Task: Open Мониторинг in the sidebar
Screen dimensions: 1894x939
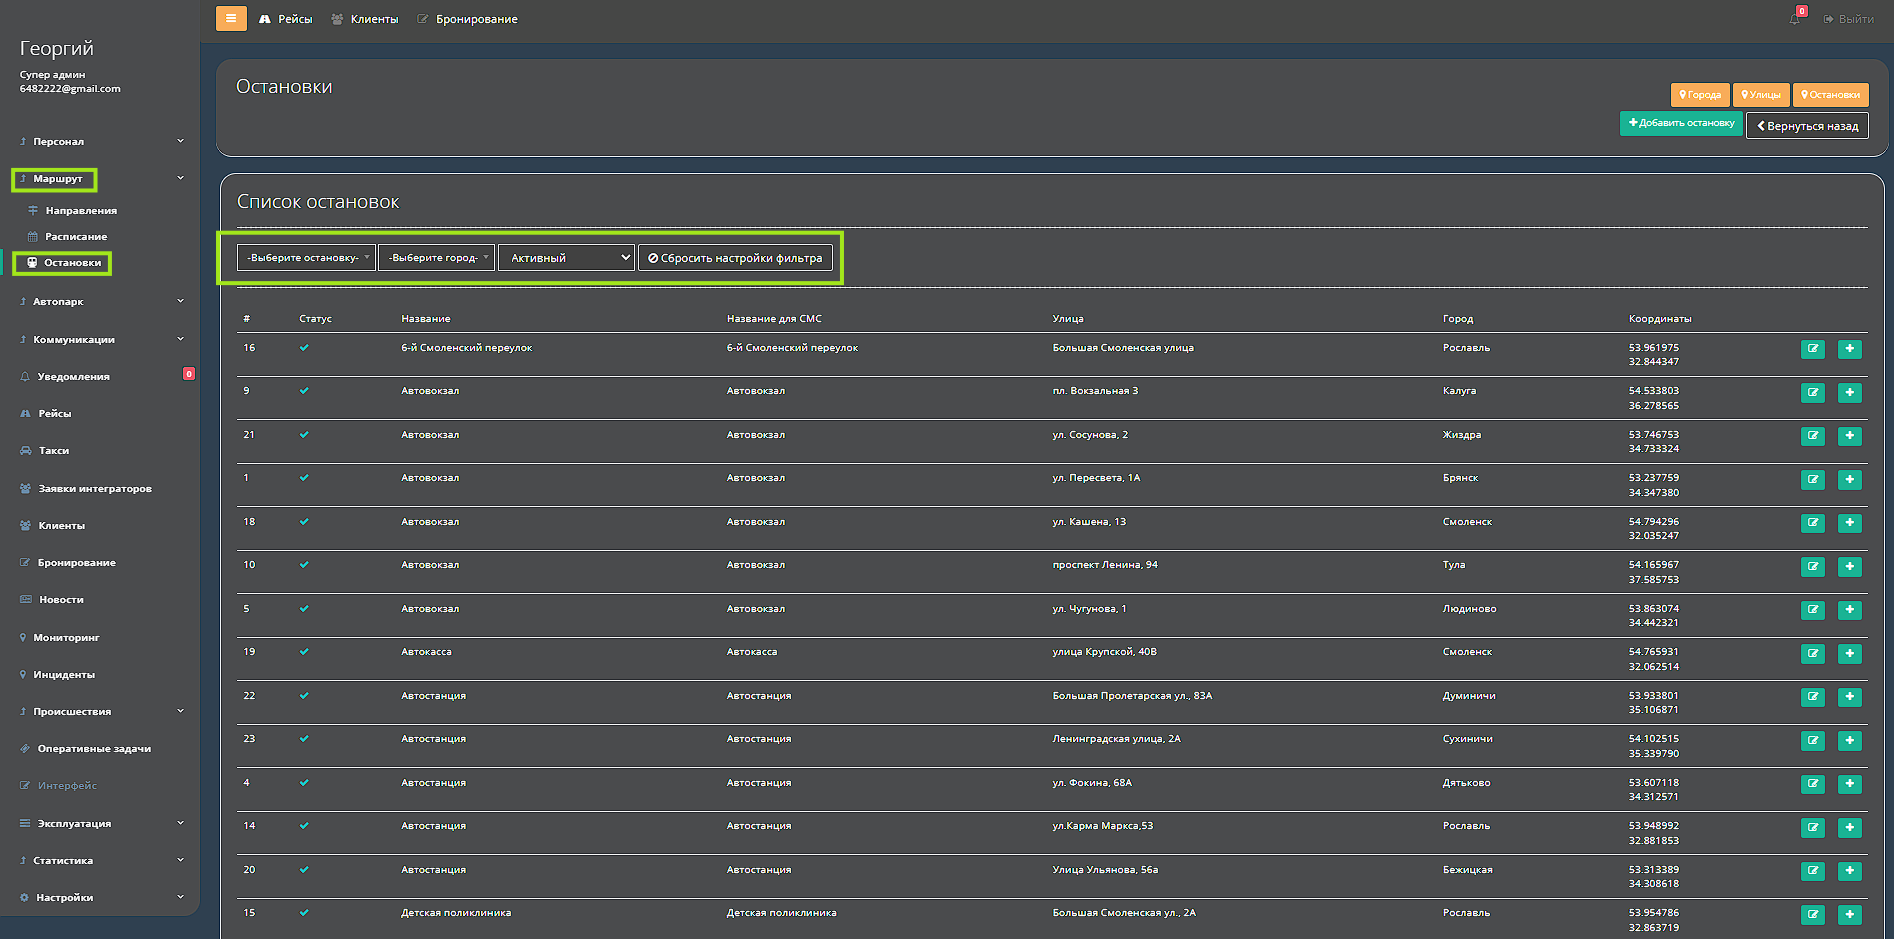Action: [x=68, y=638]
